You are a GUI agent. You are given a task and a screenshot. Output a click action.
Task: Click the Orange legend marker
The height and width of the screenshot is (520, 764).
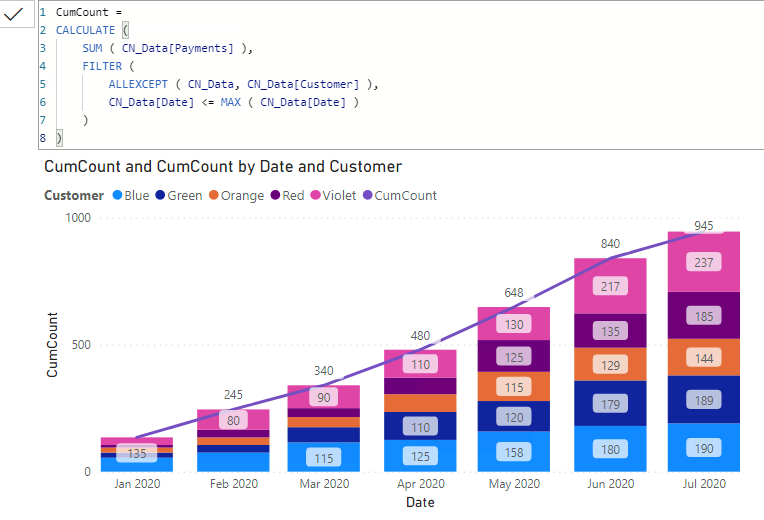213,195
